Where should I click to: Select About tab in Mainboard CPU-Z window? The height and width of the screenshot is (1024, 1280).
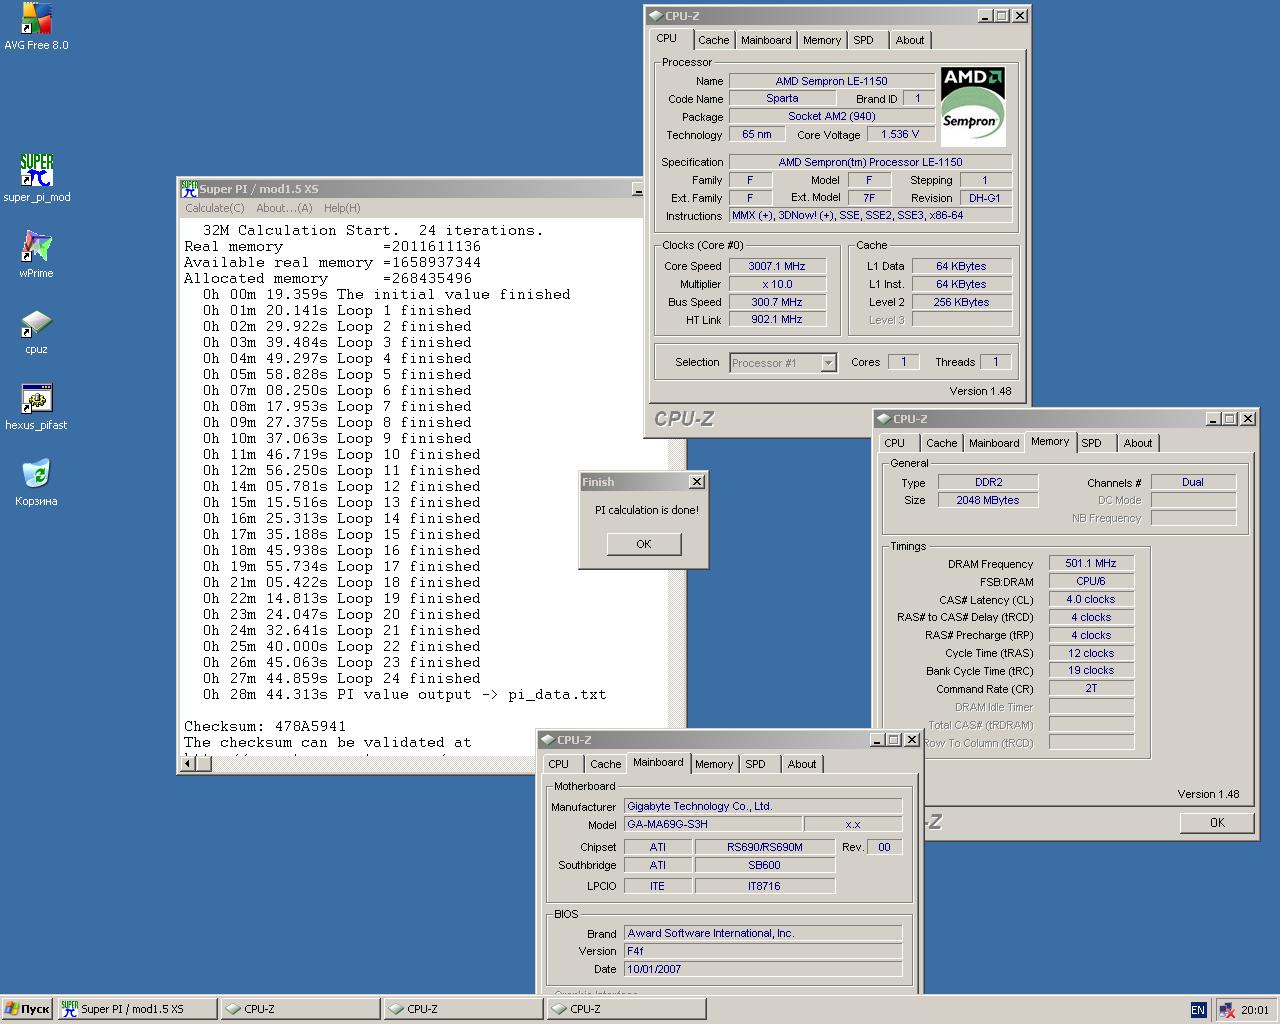point(802,764)
